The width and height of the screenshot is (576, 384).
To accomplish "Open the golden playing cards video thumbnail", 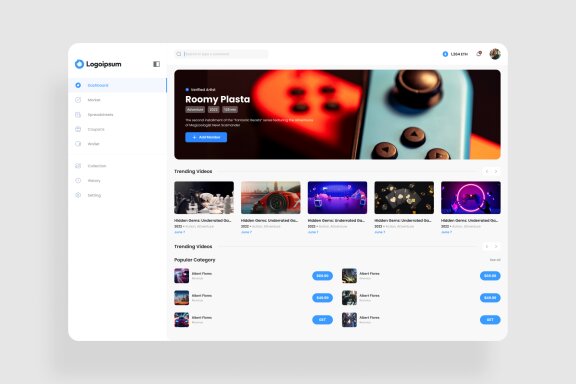I will tap(404, 197).
